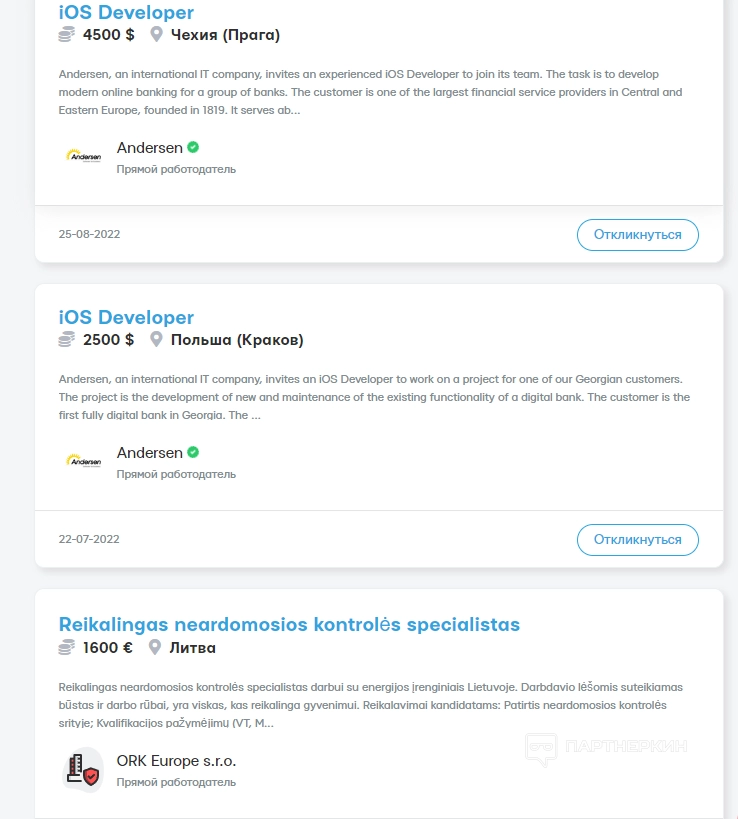Click the Andersen logo in the Prague listing
Viewport: 738px width, 819px height.
83,156
